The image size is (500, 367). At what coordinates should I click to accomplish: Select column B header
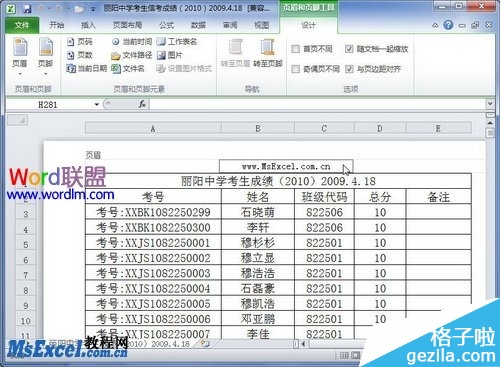pos(258,128)
